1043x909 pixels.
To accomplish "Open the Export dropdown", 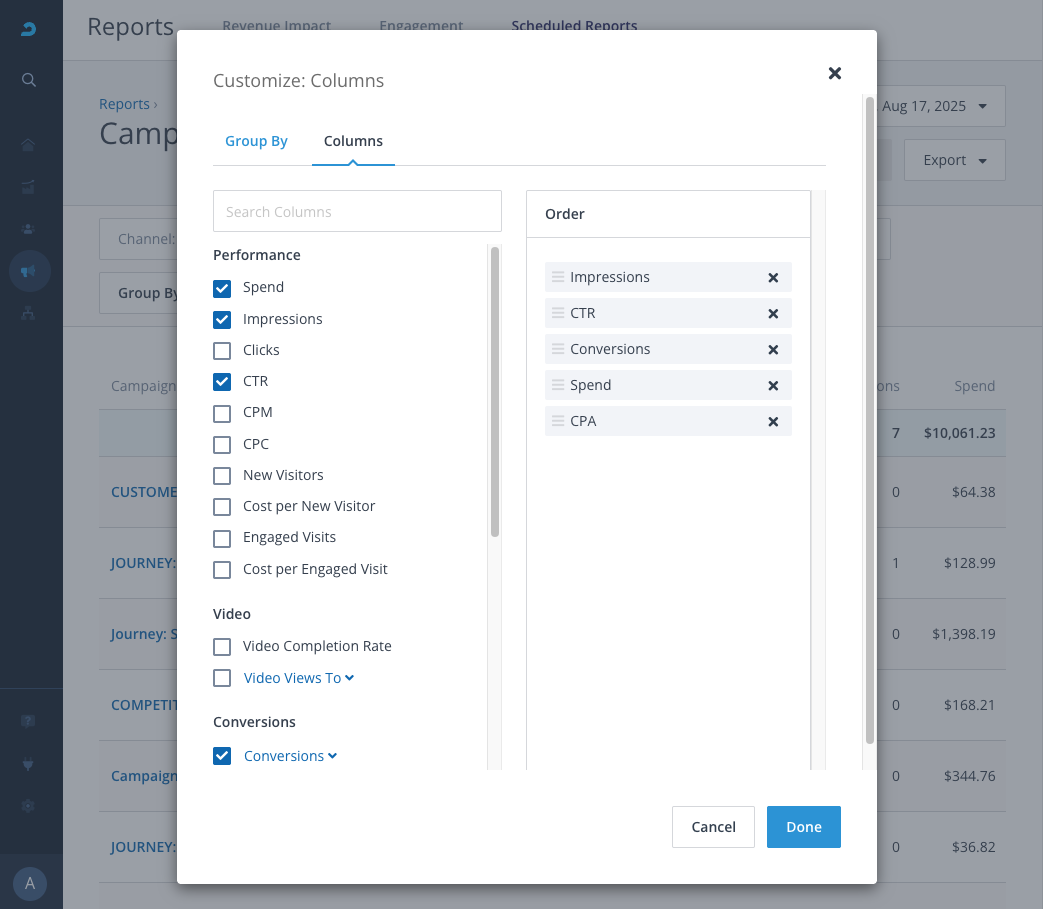I will tap(954, 160).
